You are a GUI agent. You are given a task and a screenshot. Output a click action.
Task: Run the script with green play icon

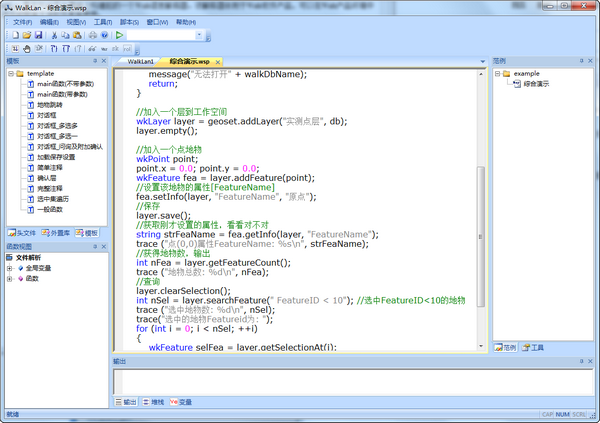119,35
